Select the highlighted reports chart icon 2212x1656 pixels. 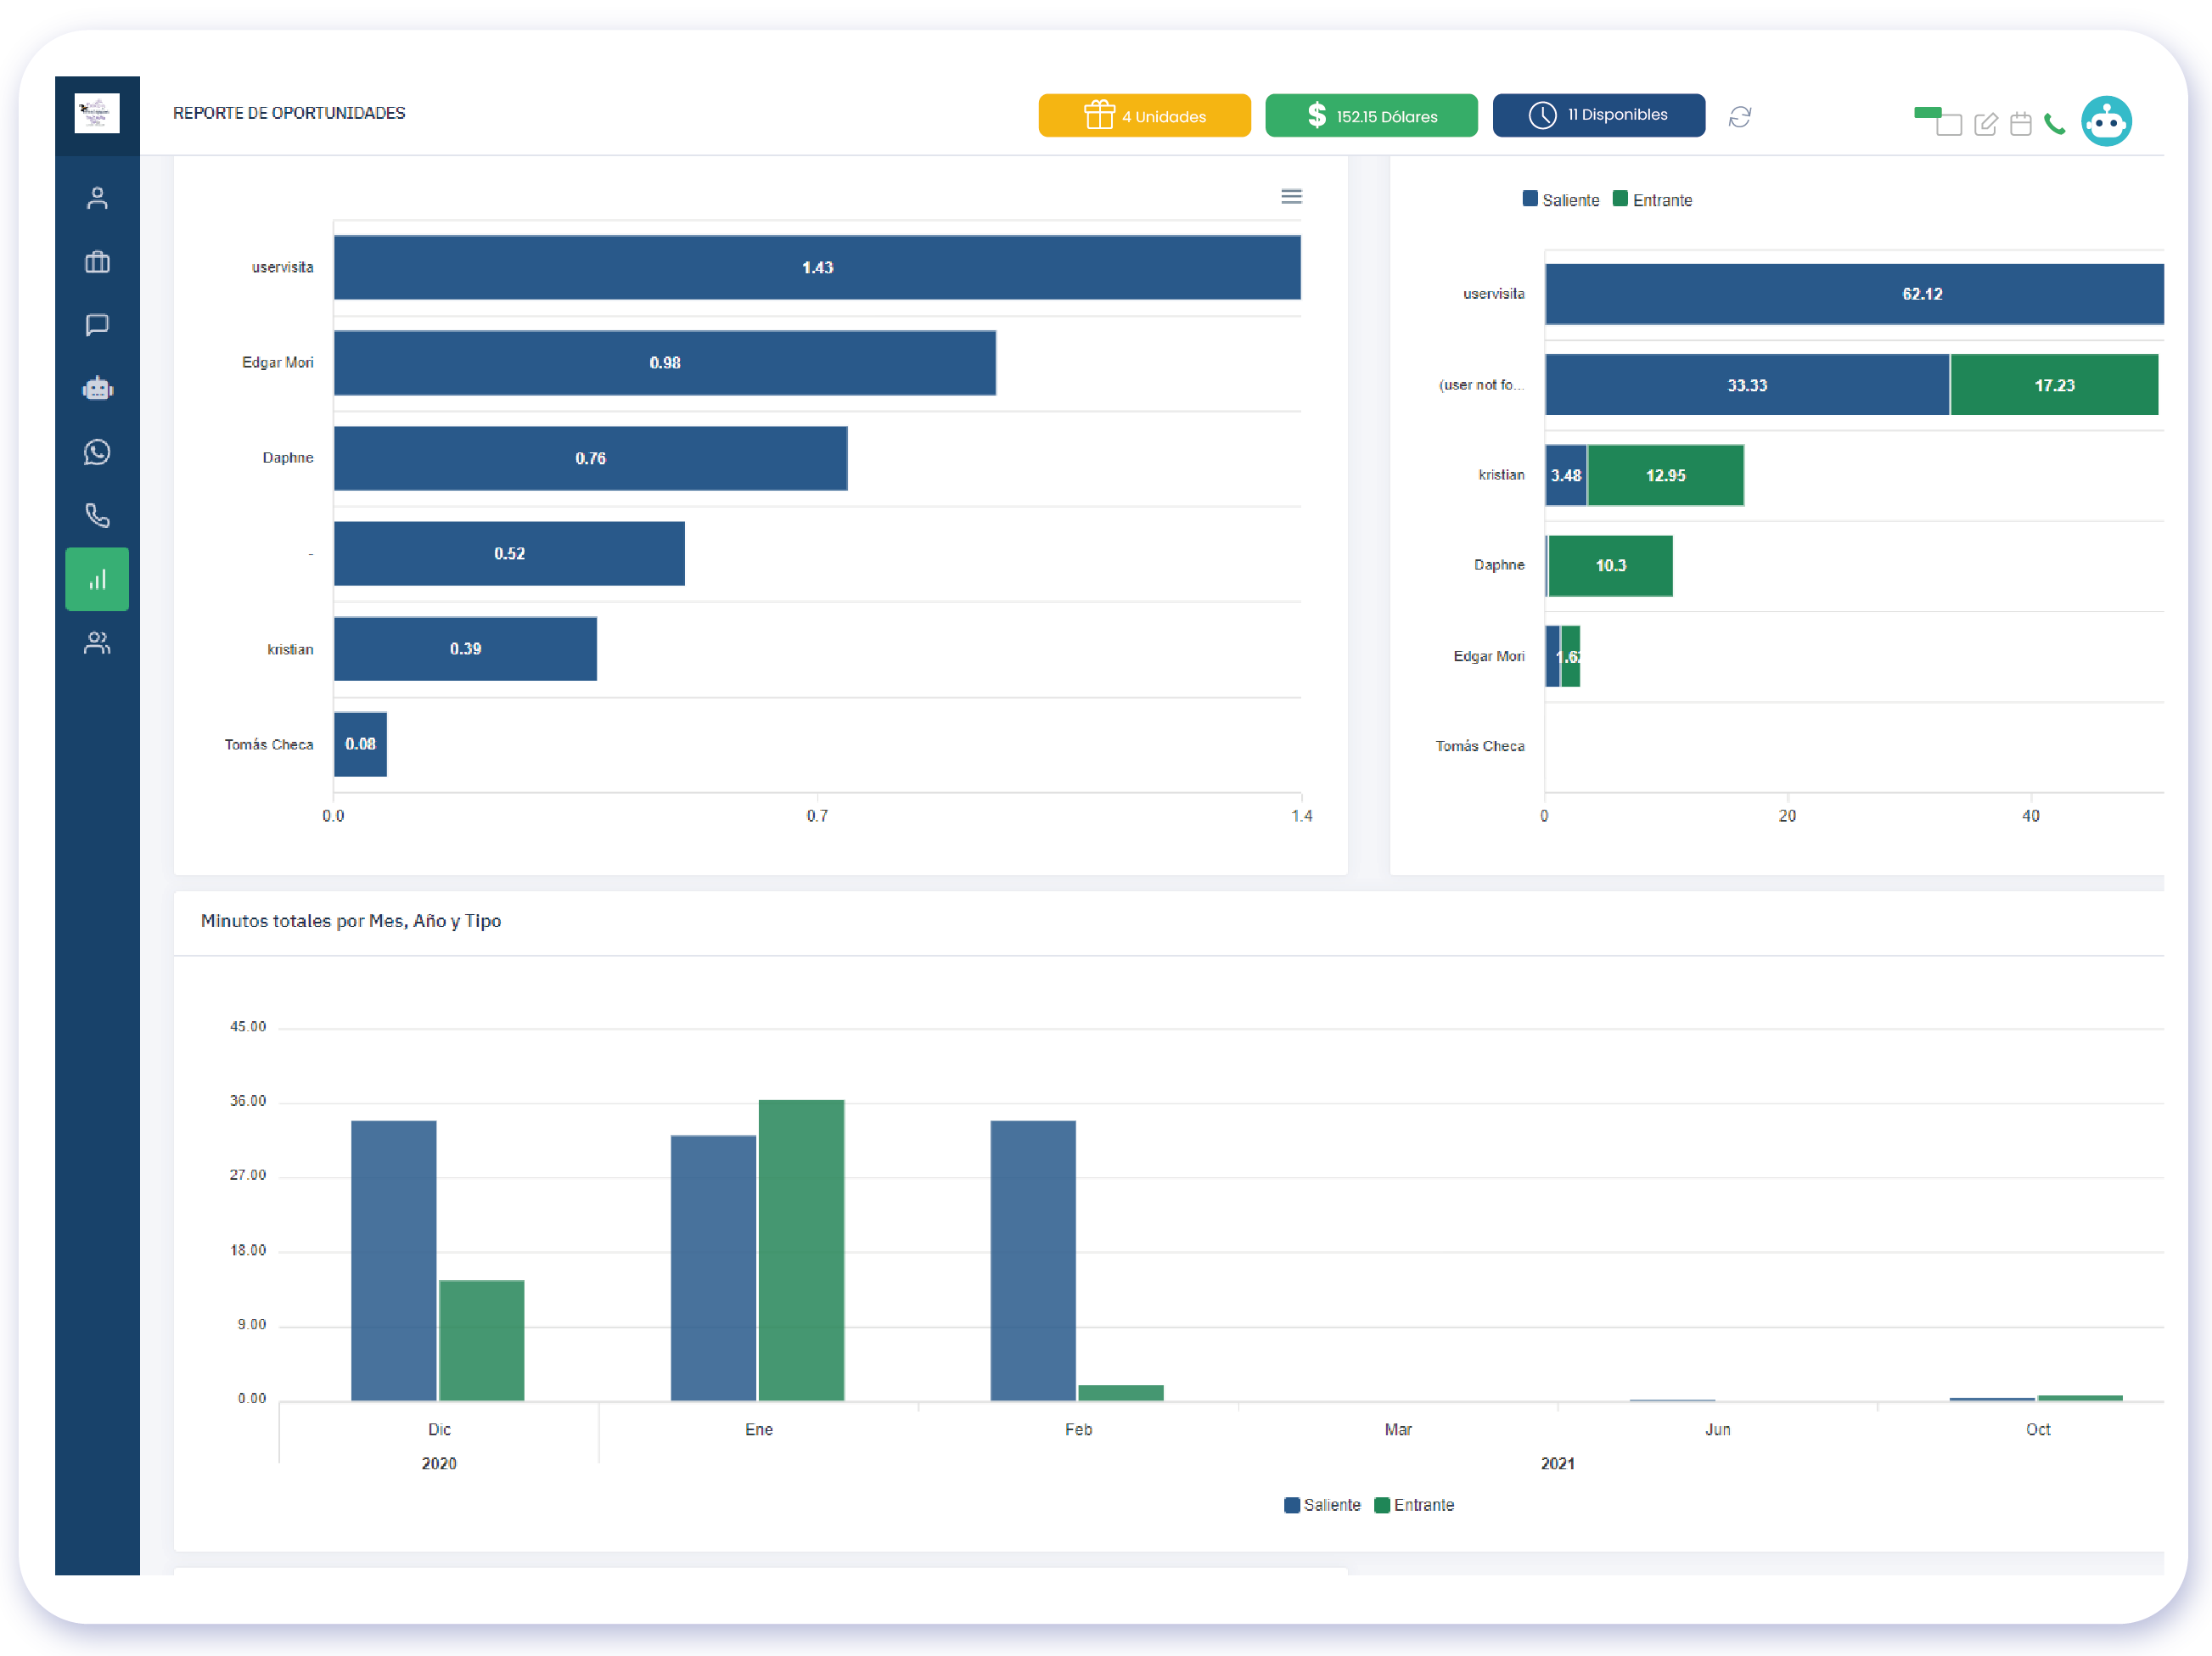click(97, 579)
